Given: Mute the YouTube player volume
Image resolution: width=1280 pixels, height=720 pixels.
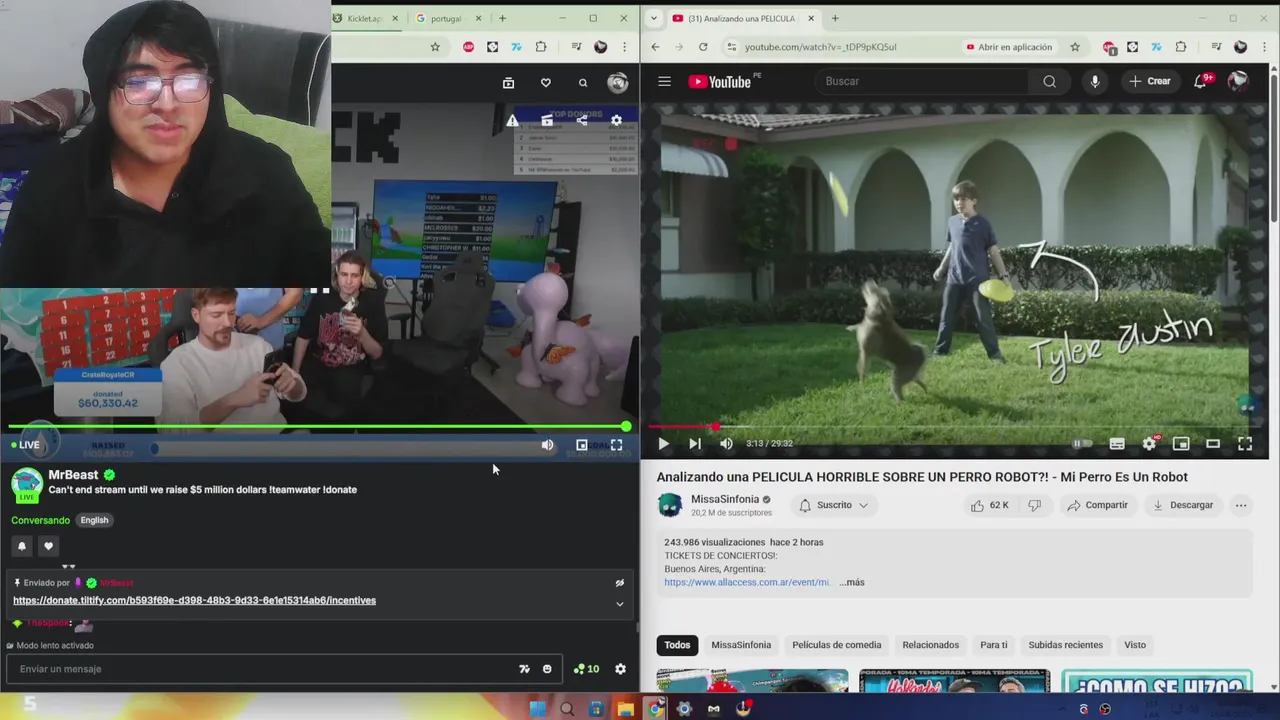Looking at the screenshot, I should click(x=727, y=444).
